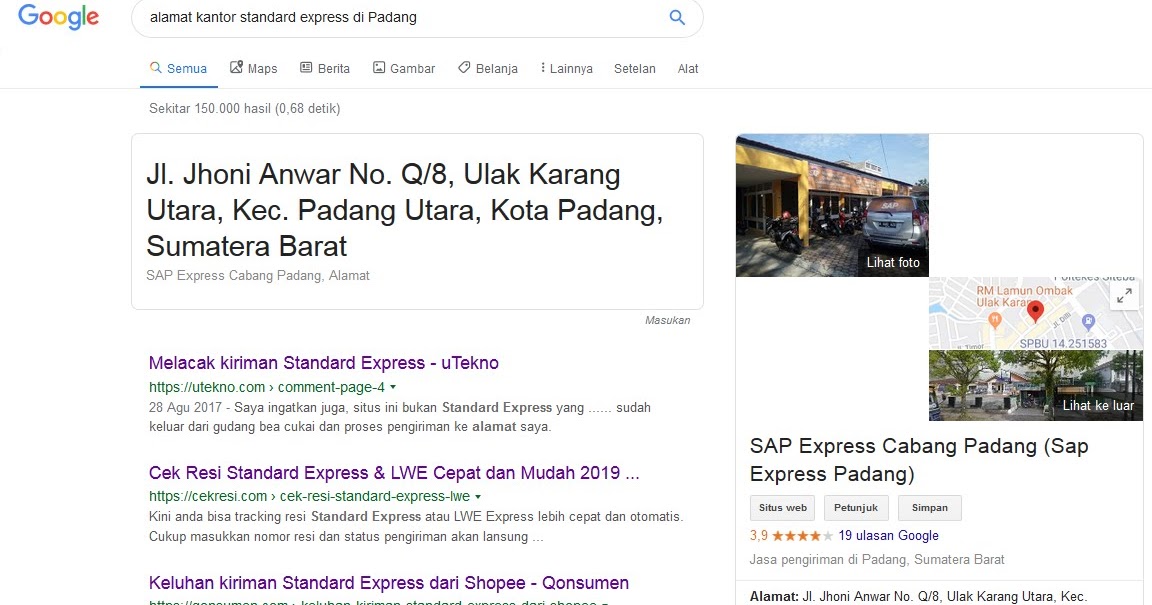
Task: Click the featured address Jl. Jhoni Anwar
Action: [404, 210]
